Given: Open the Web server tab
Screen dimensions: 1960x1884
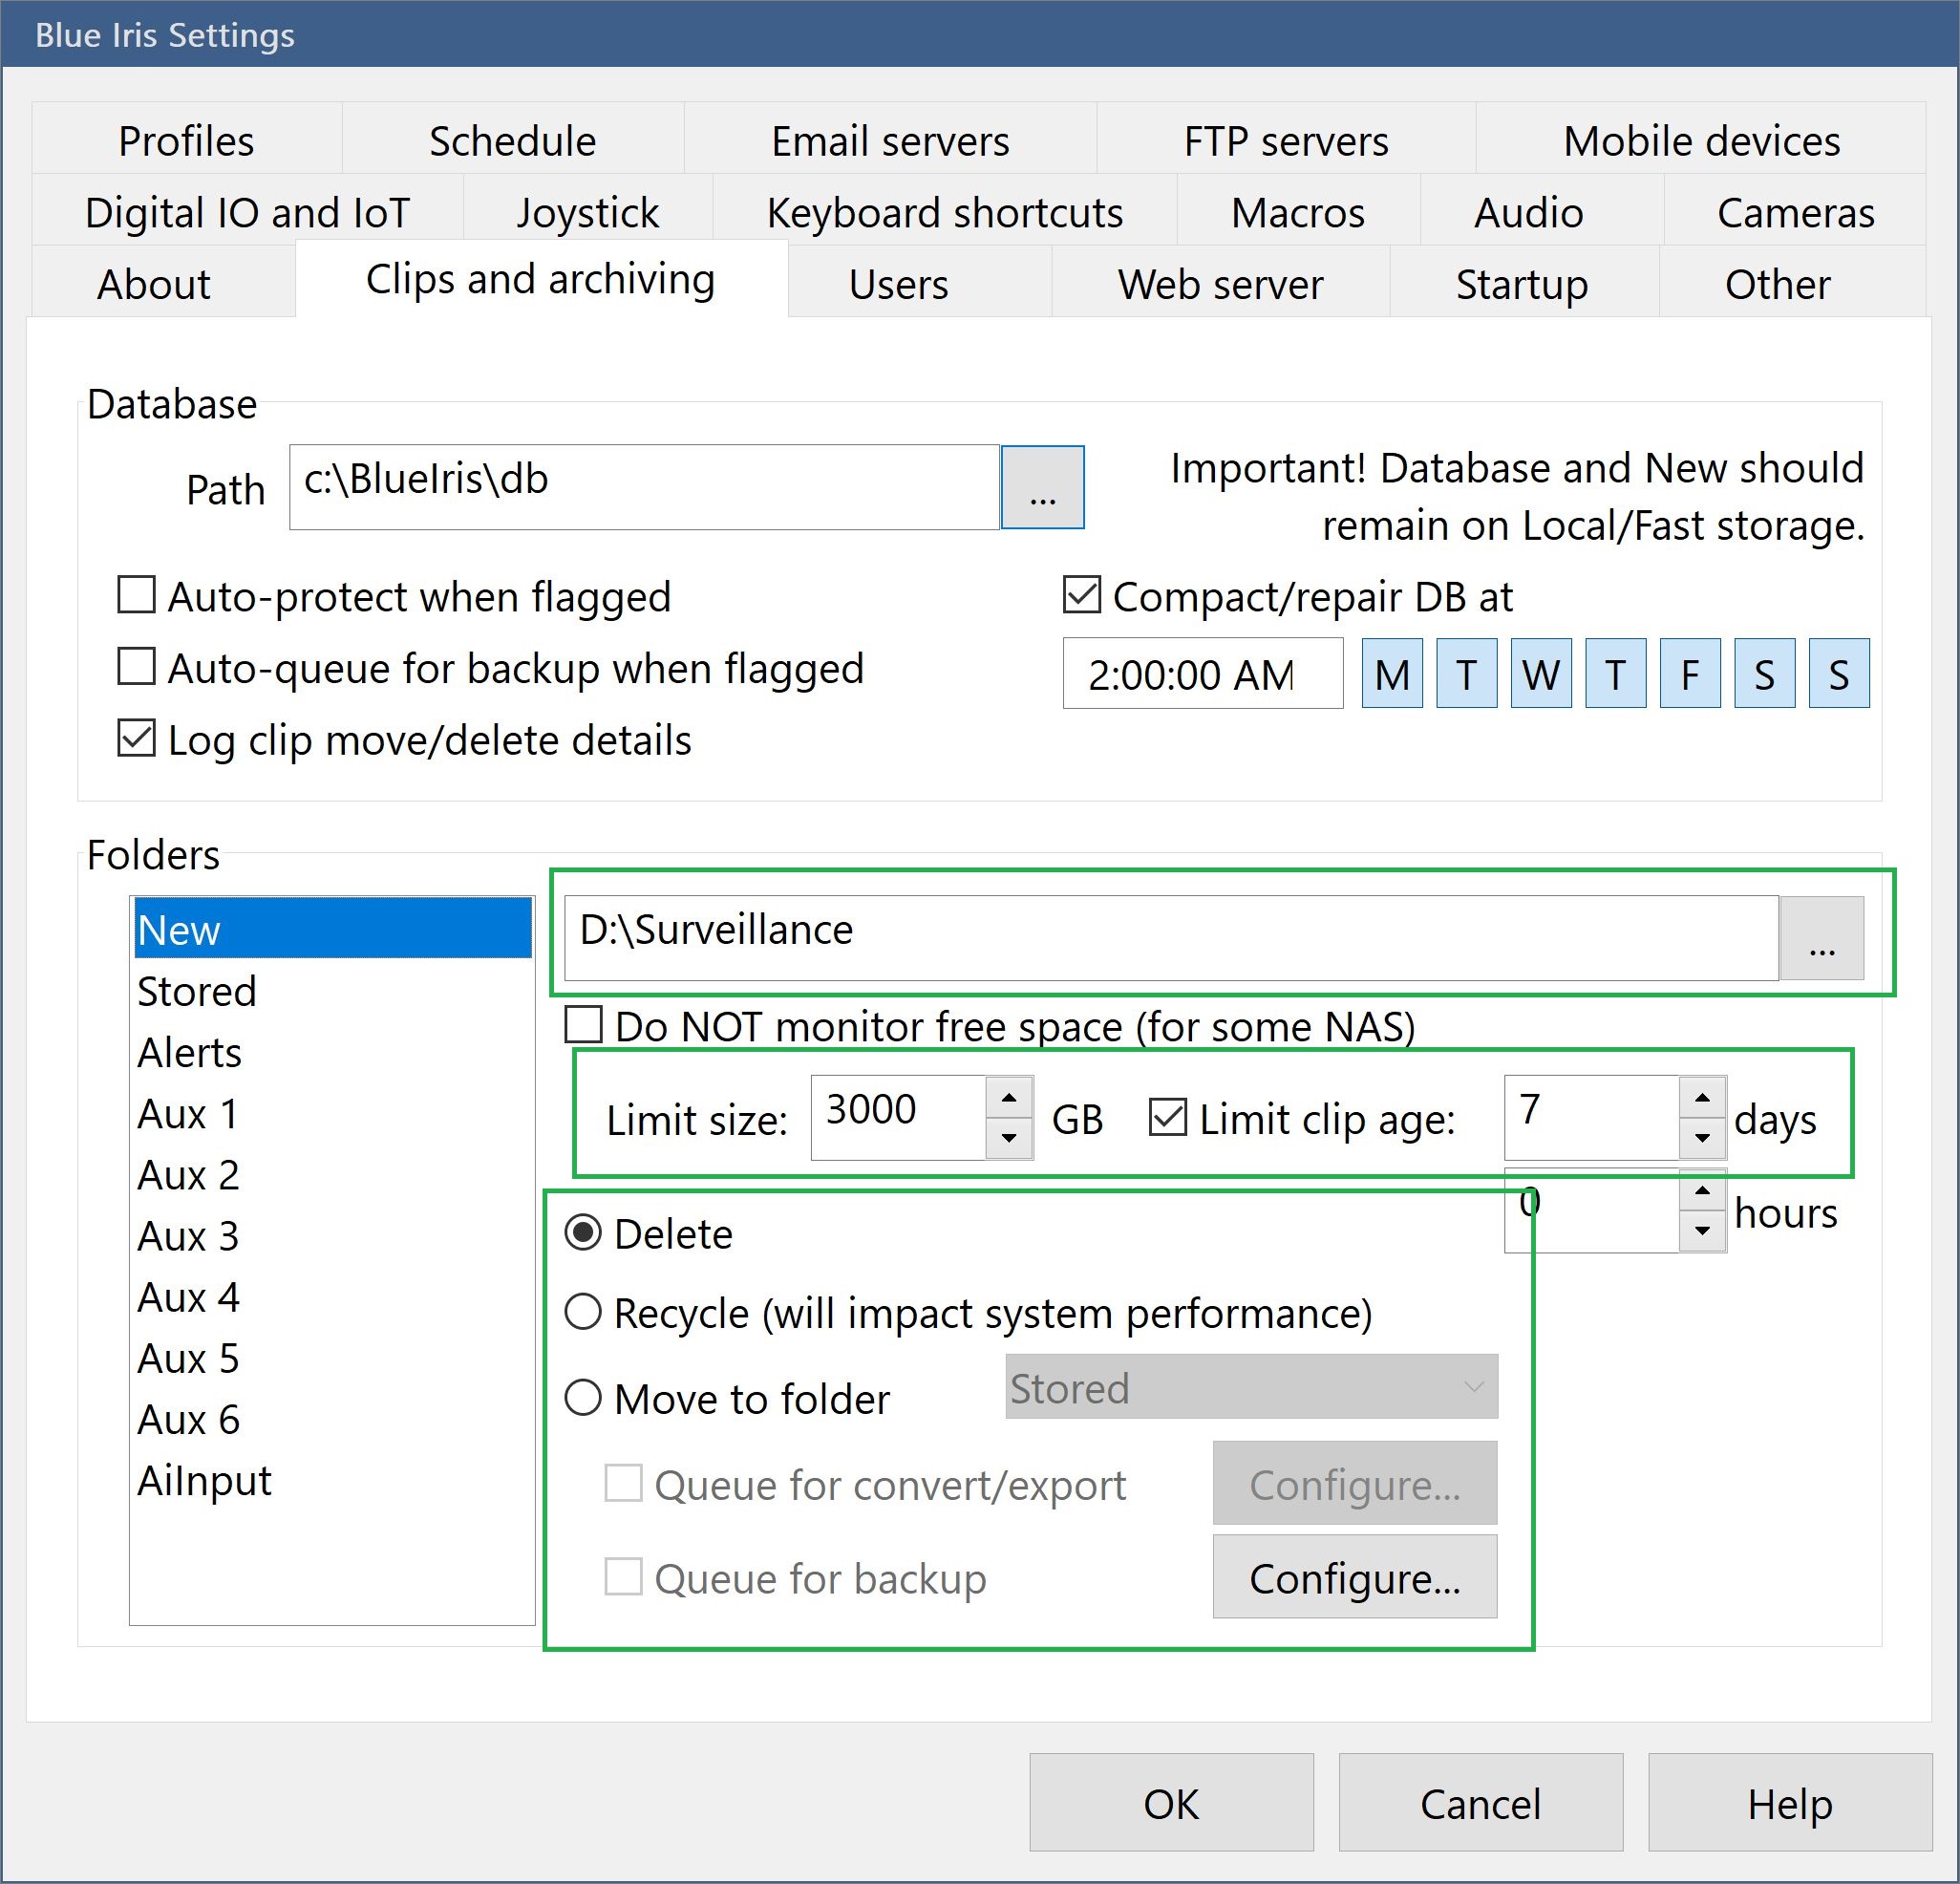Looking at the screenshot, I should 1220,284.
